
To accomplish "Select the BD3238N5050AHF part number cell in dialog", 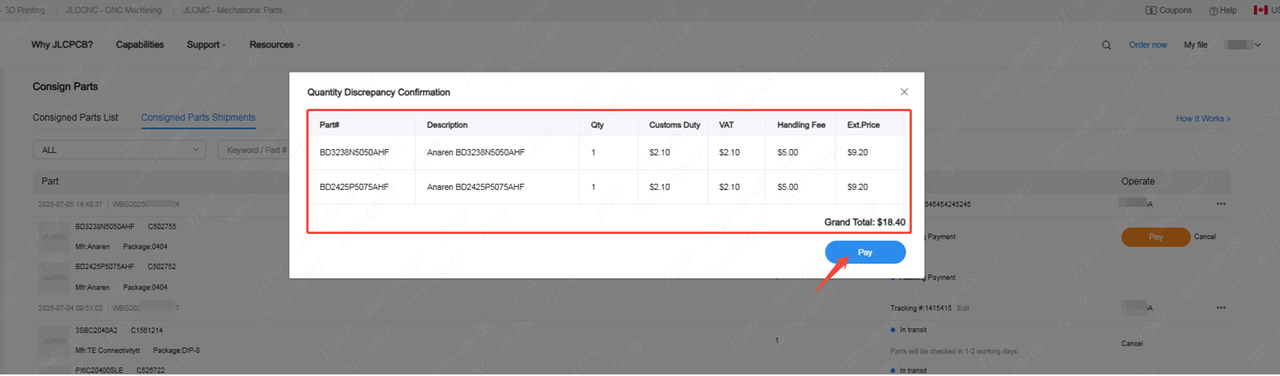I will [x=354, y=153].
